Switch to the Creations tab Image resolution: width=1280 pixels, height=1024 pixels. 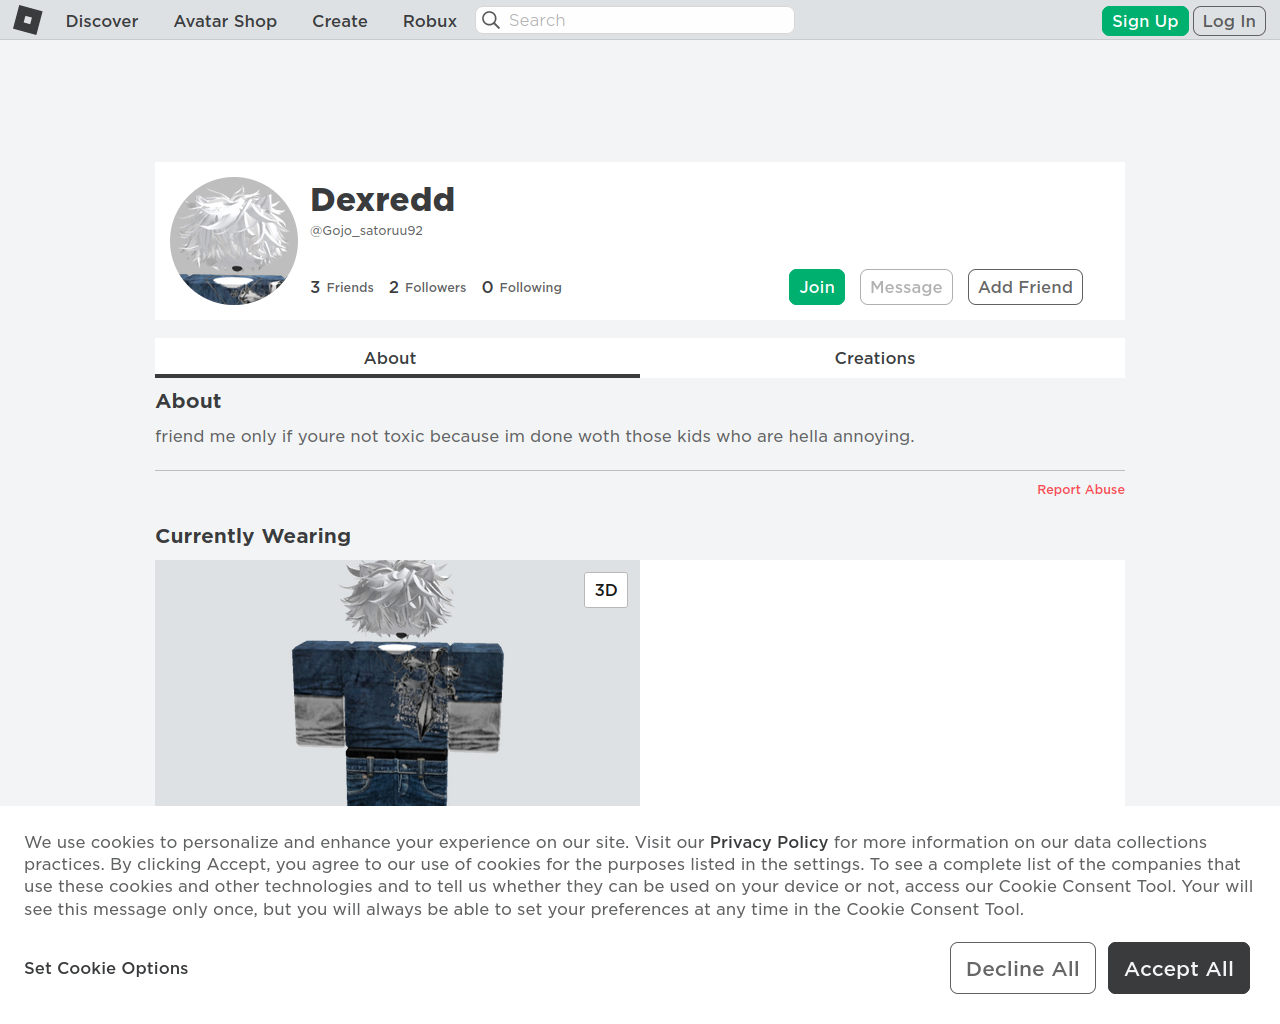point(882,358)
